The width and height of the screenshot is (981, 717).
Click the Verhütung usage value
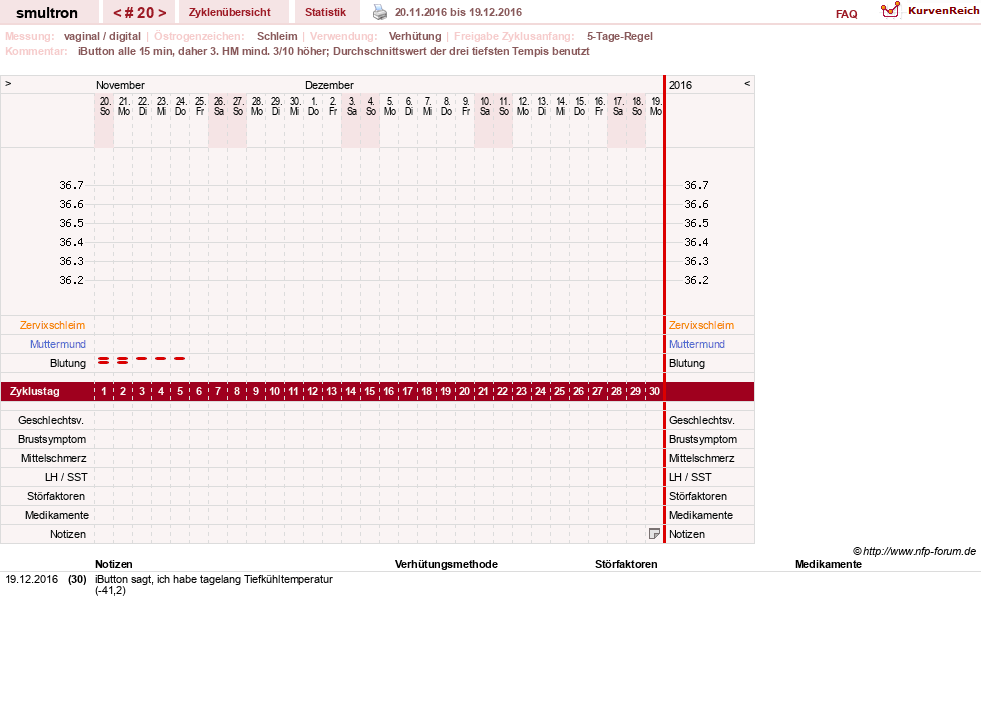415,36
